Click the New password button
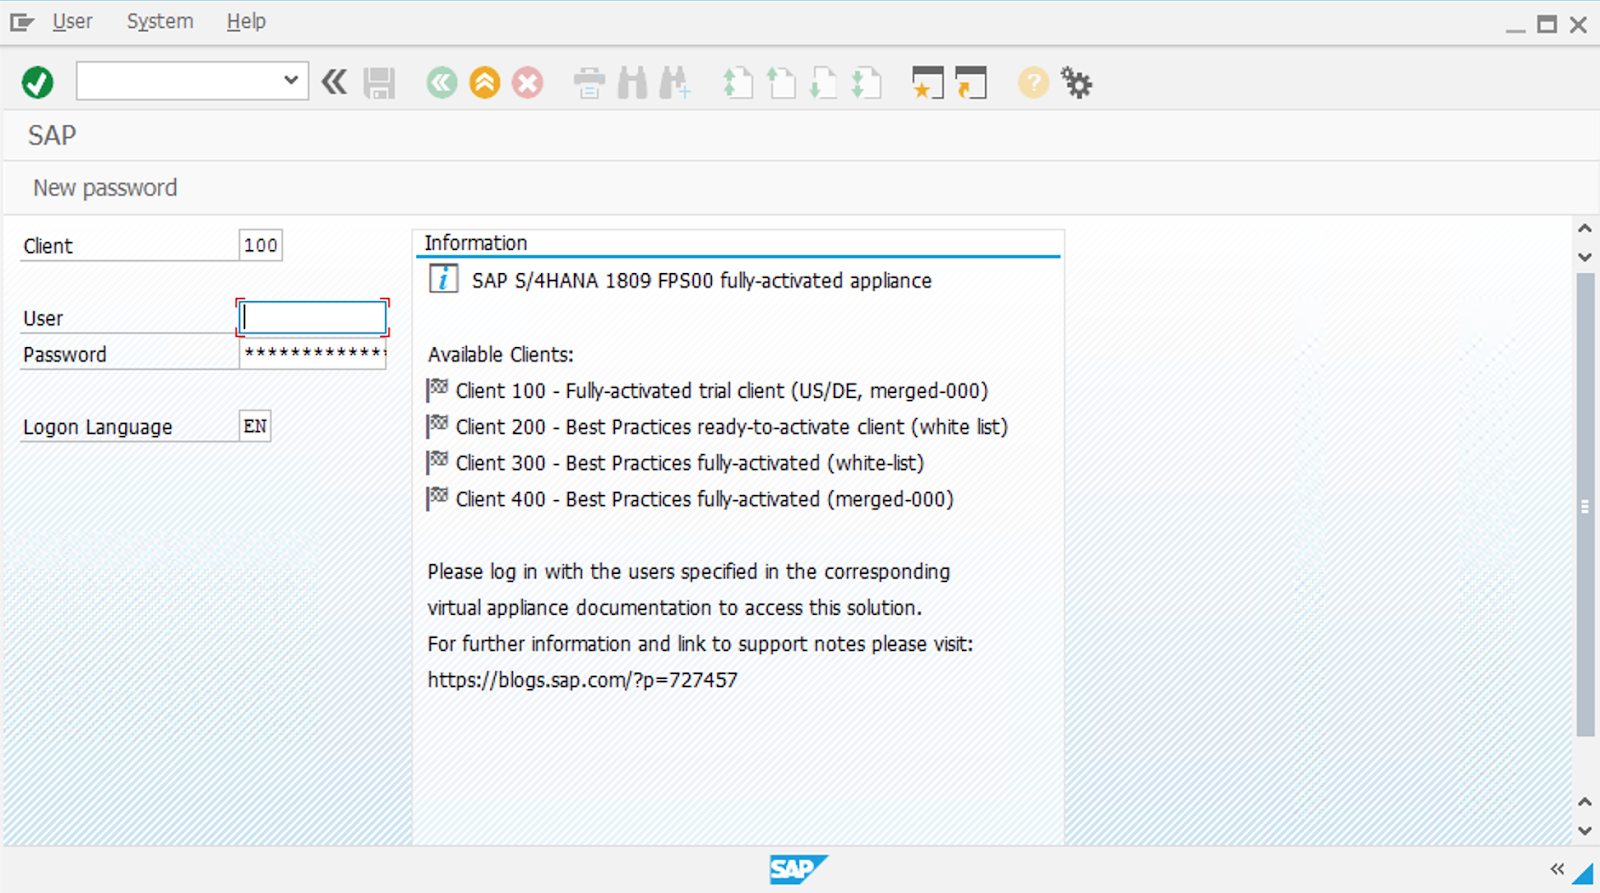This screenshot has width=1600, height=893. [105, 188]
